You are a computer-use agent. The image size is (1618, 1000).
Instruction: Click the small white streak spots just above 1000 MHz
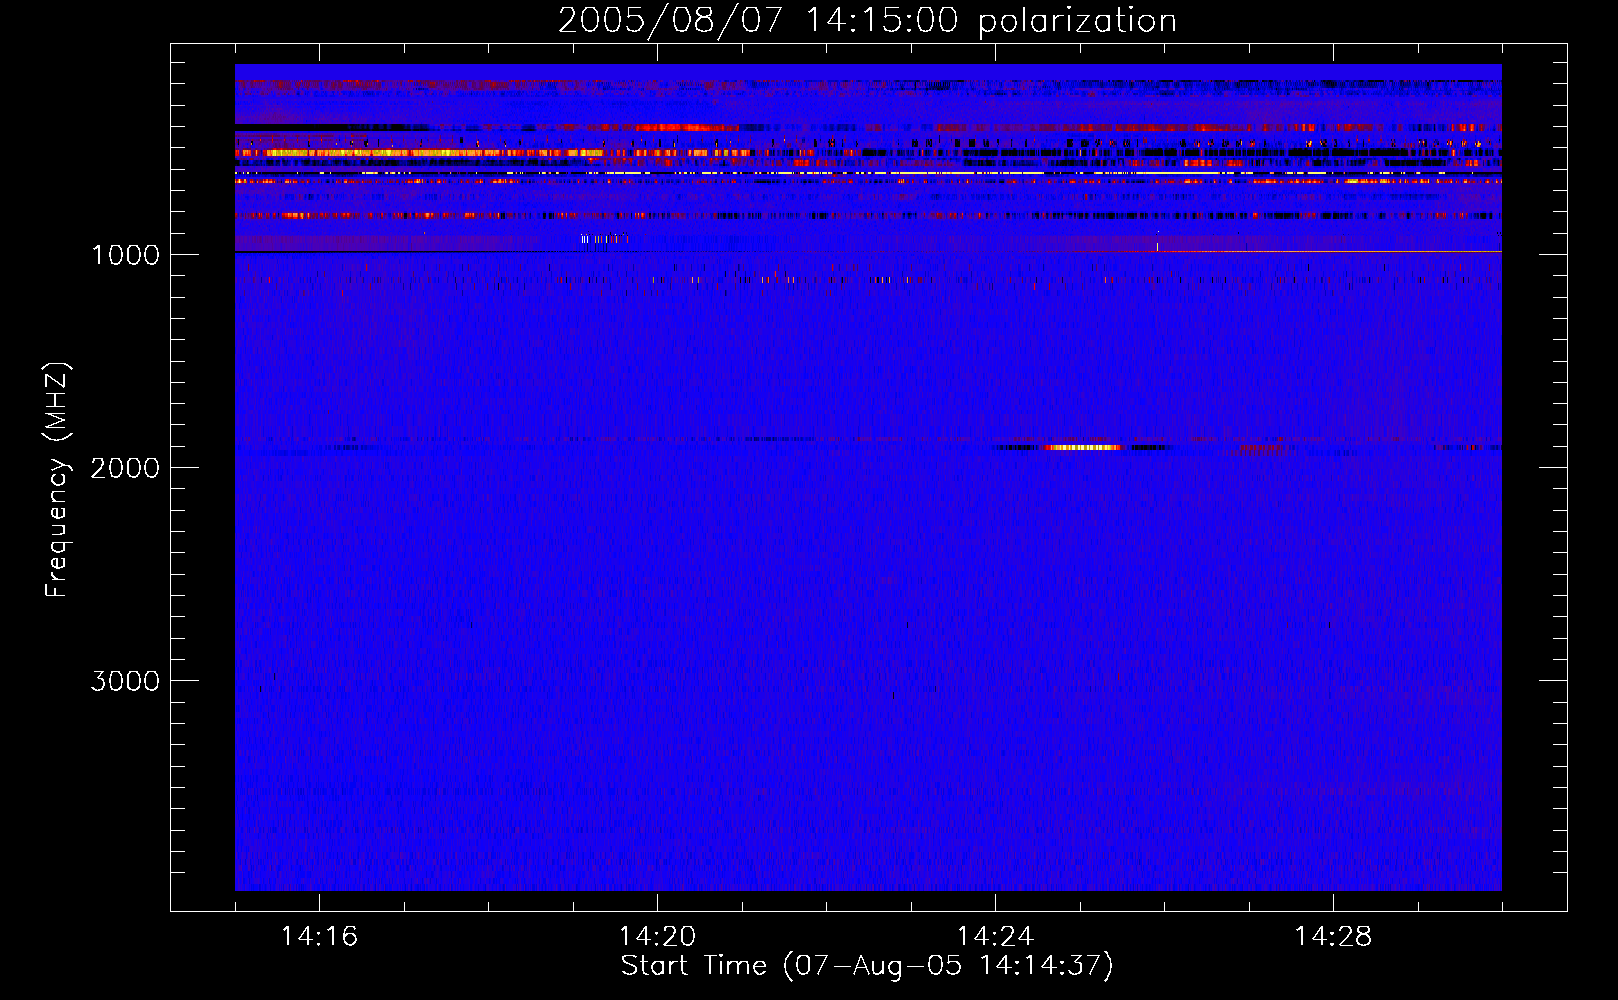click(604, 238)
